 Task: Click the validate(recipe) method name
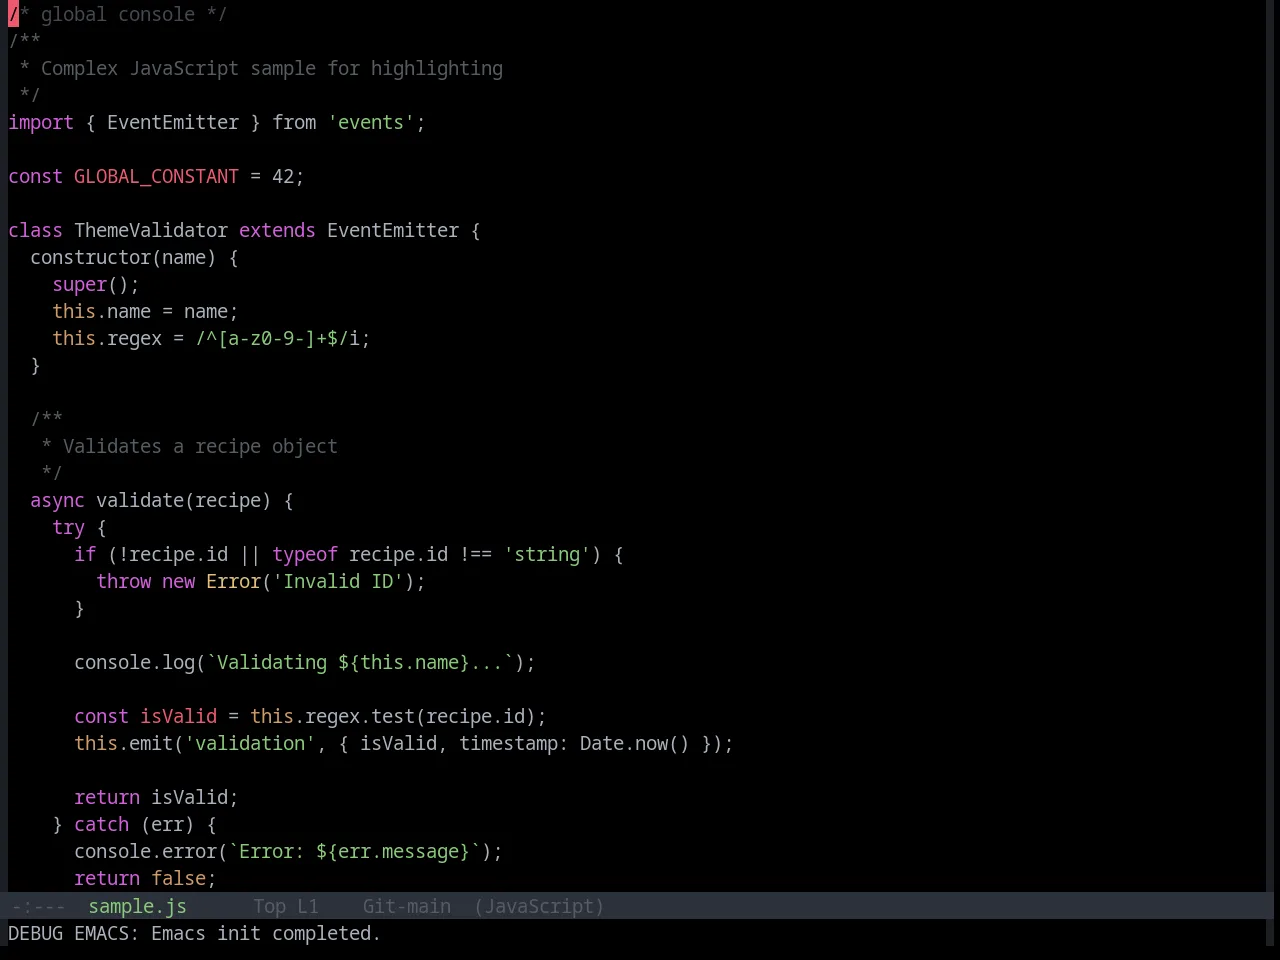click(x=184, y=500)
